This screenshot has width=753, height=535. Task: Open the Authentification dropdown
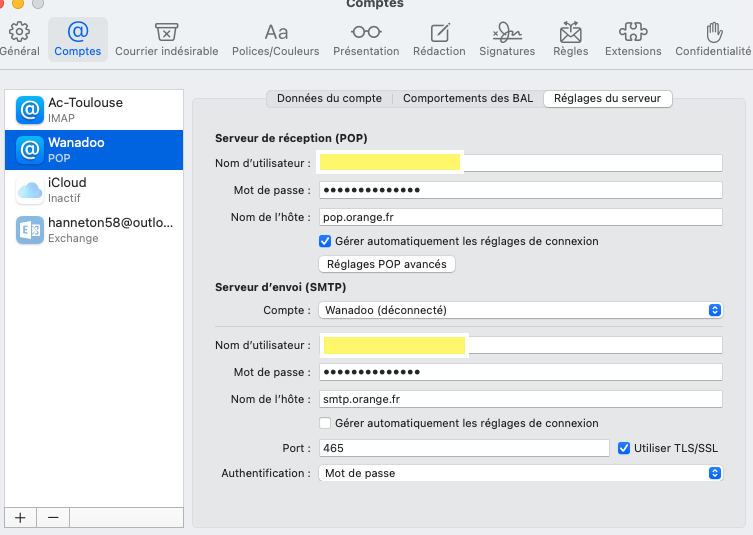520,473
